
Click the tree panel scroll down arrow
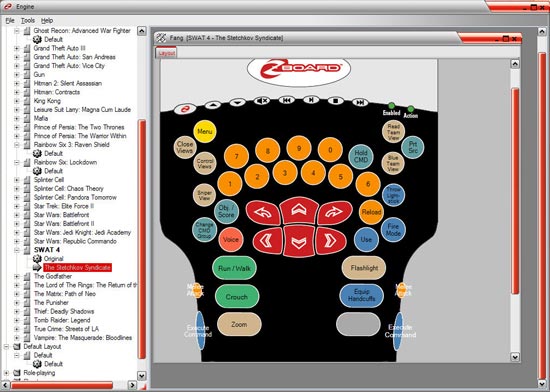pos(141,376)
